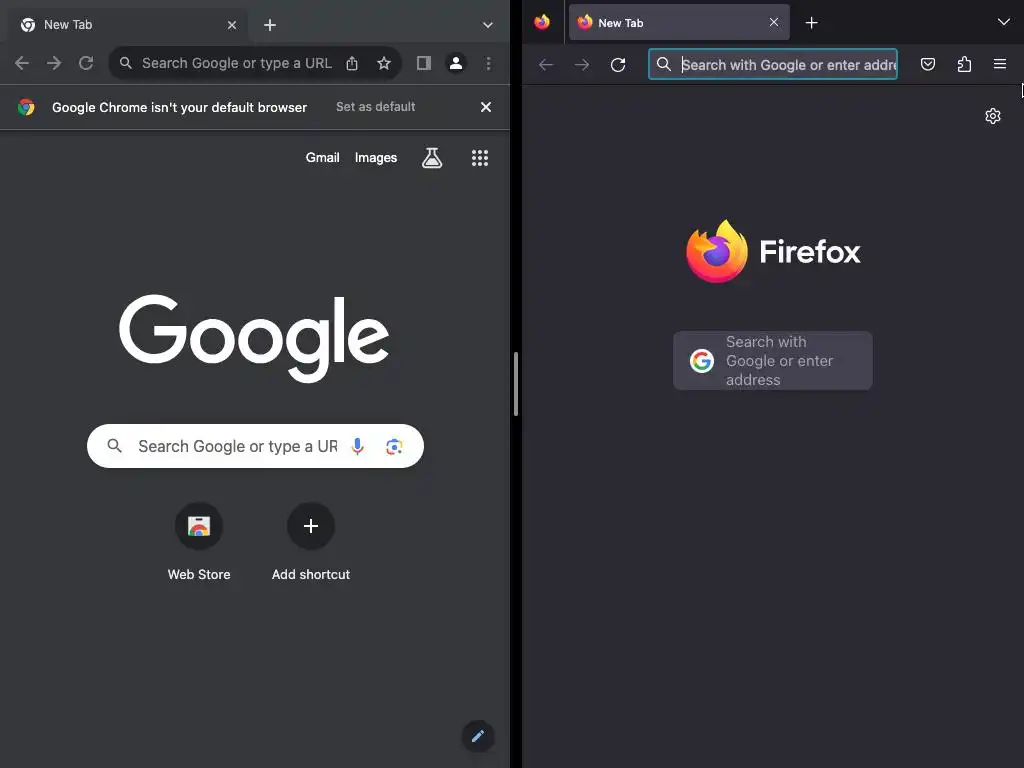Screen dimensions: 1024x768
Task: Select the Firefox New Tab tab
Action: (x=679, y=23)
